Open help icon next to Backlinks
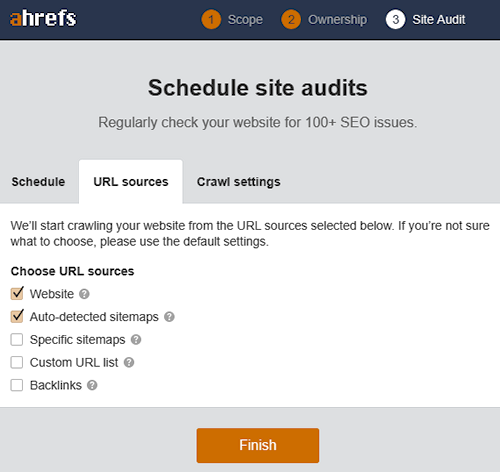This screenshot has height=472, width=500. point(92,385)
